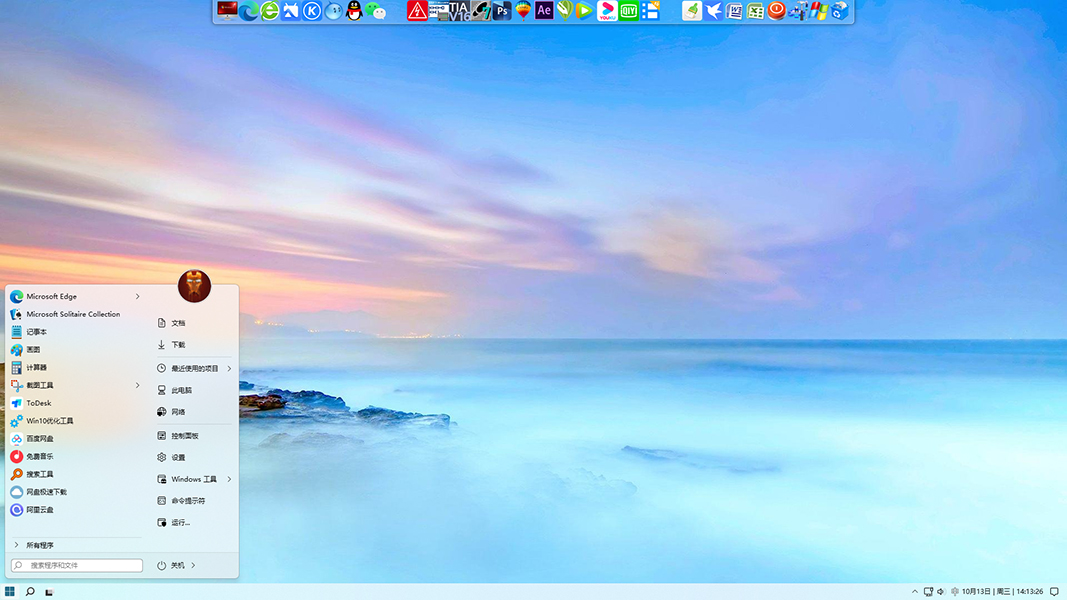
Task: Click the volume icon in system tray
Action: pos(941,592)
